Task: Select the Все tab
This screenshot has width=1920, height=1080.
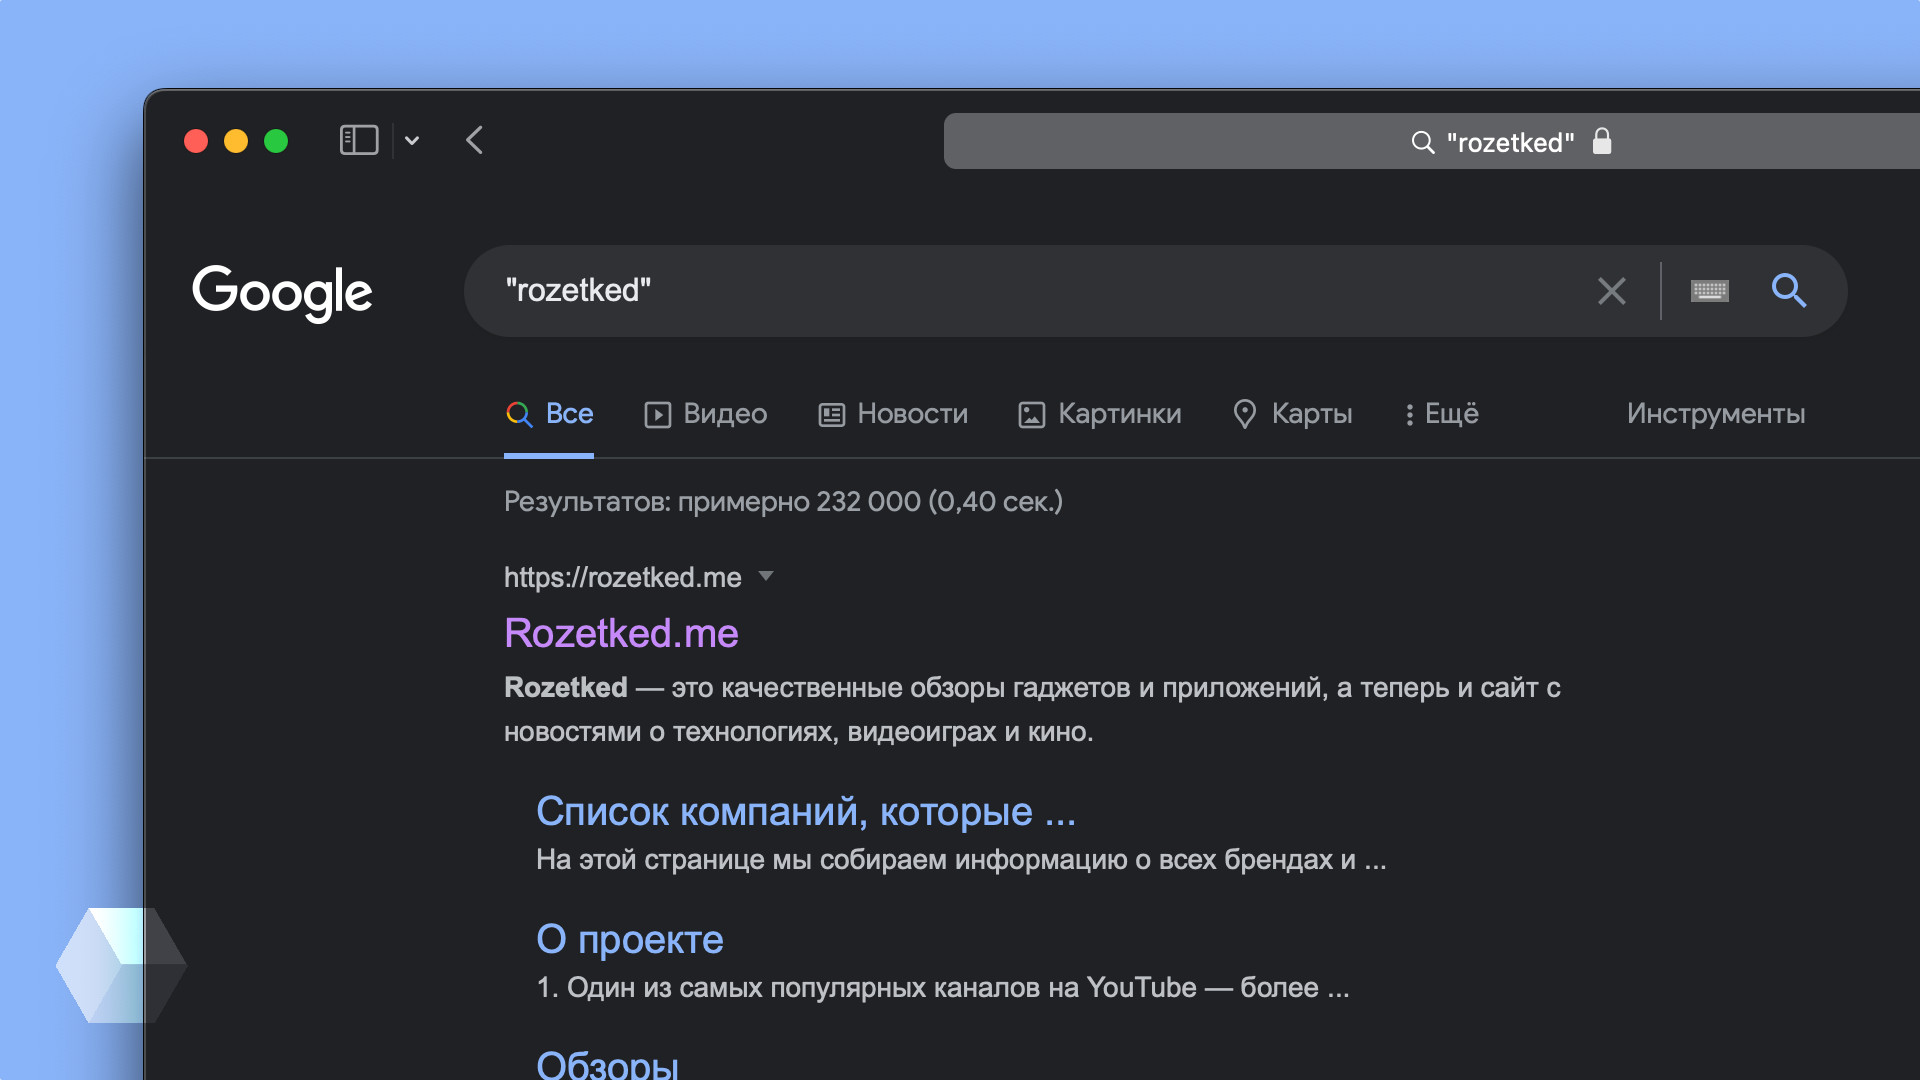Action: [x=549, y=414]
